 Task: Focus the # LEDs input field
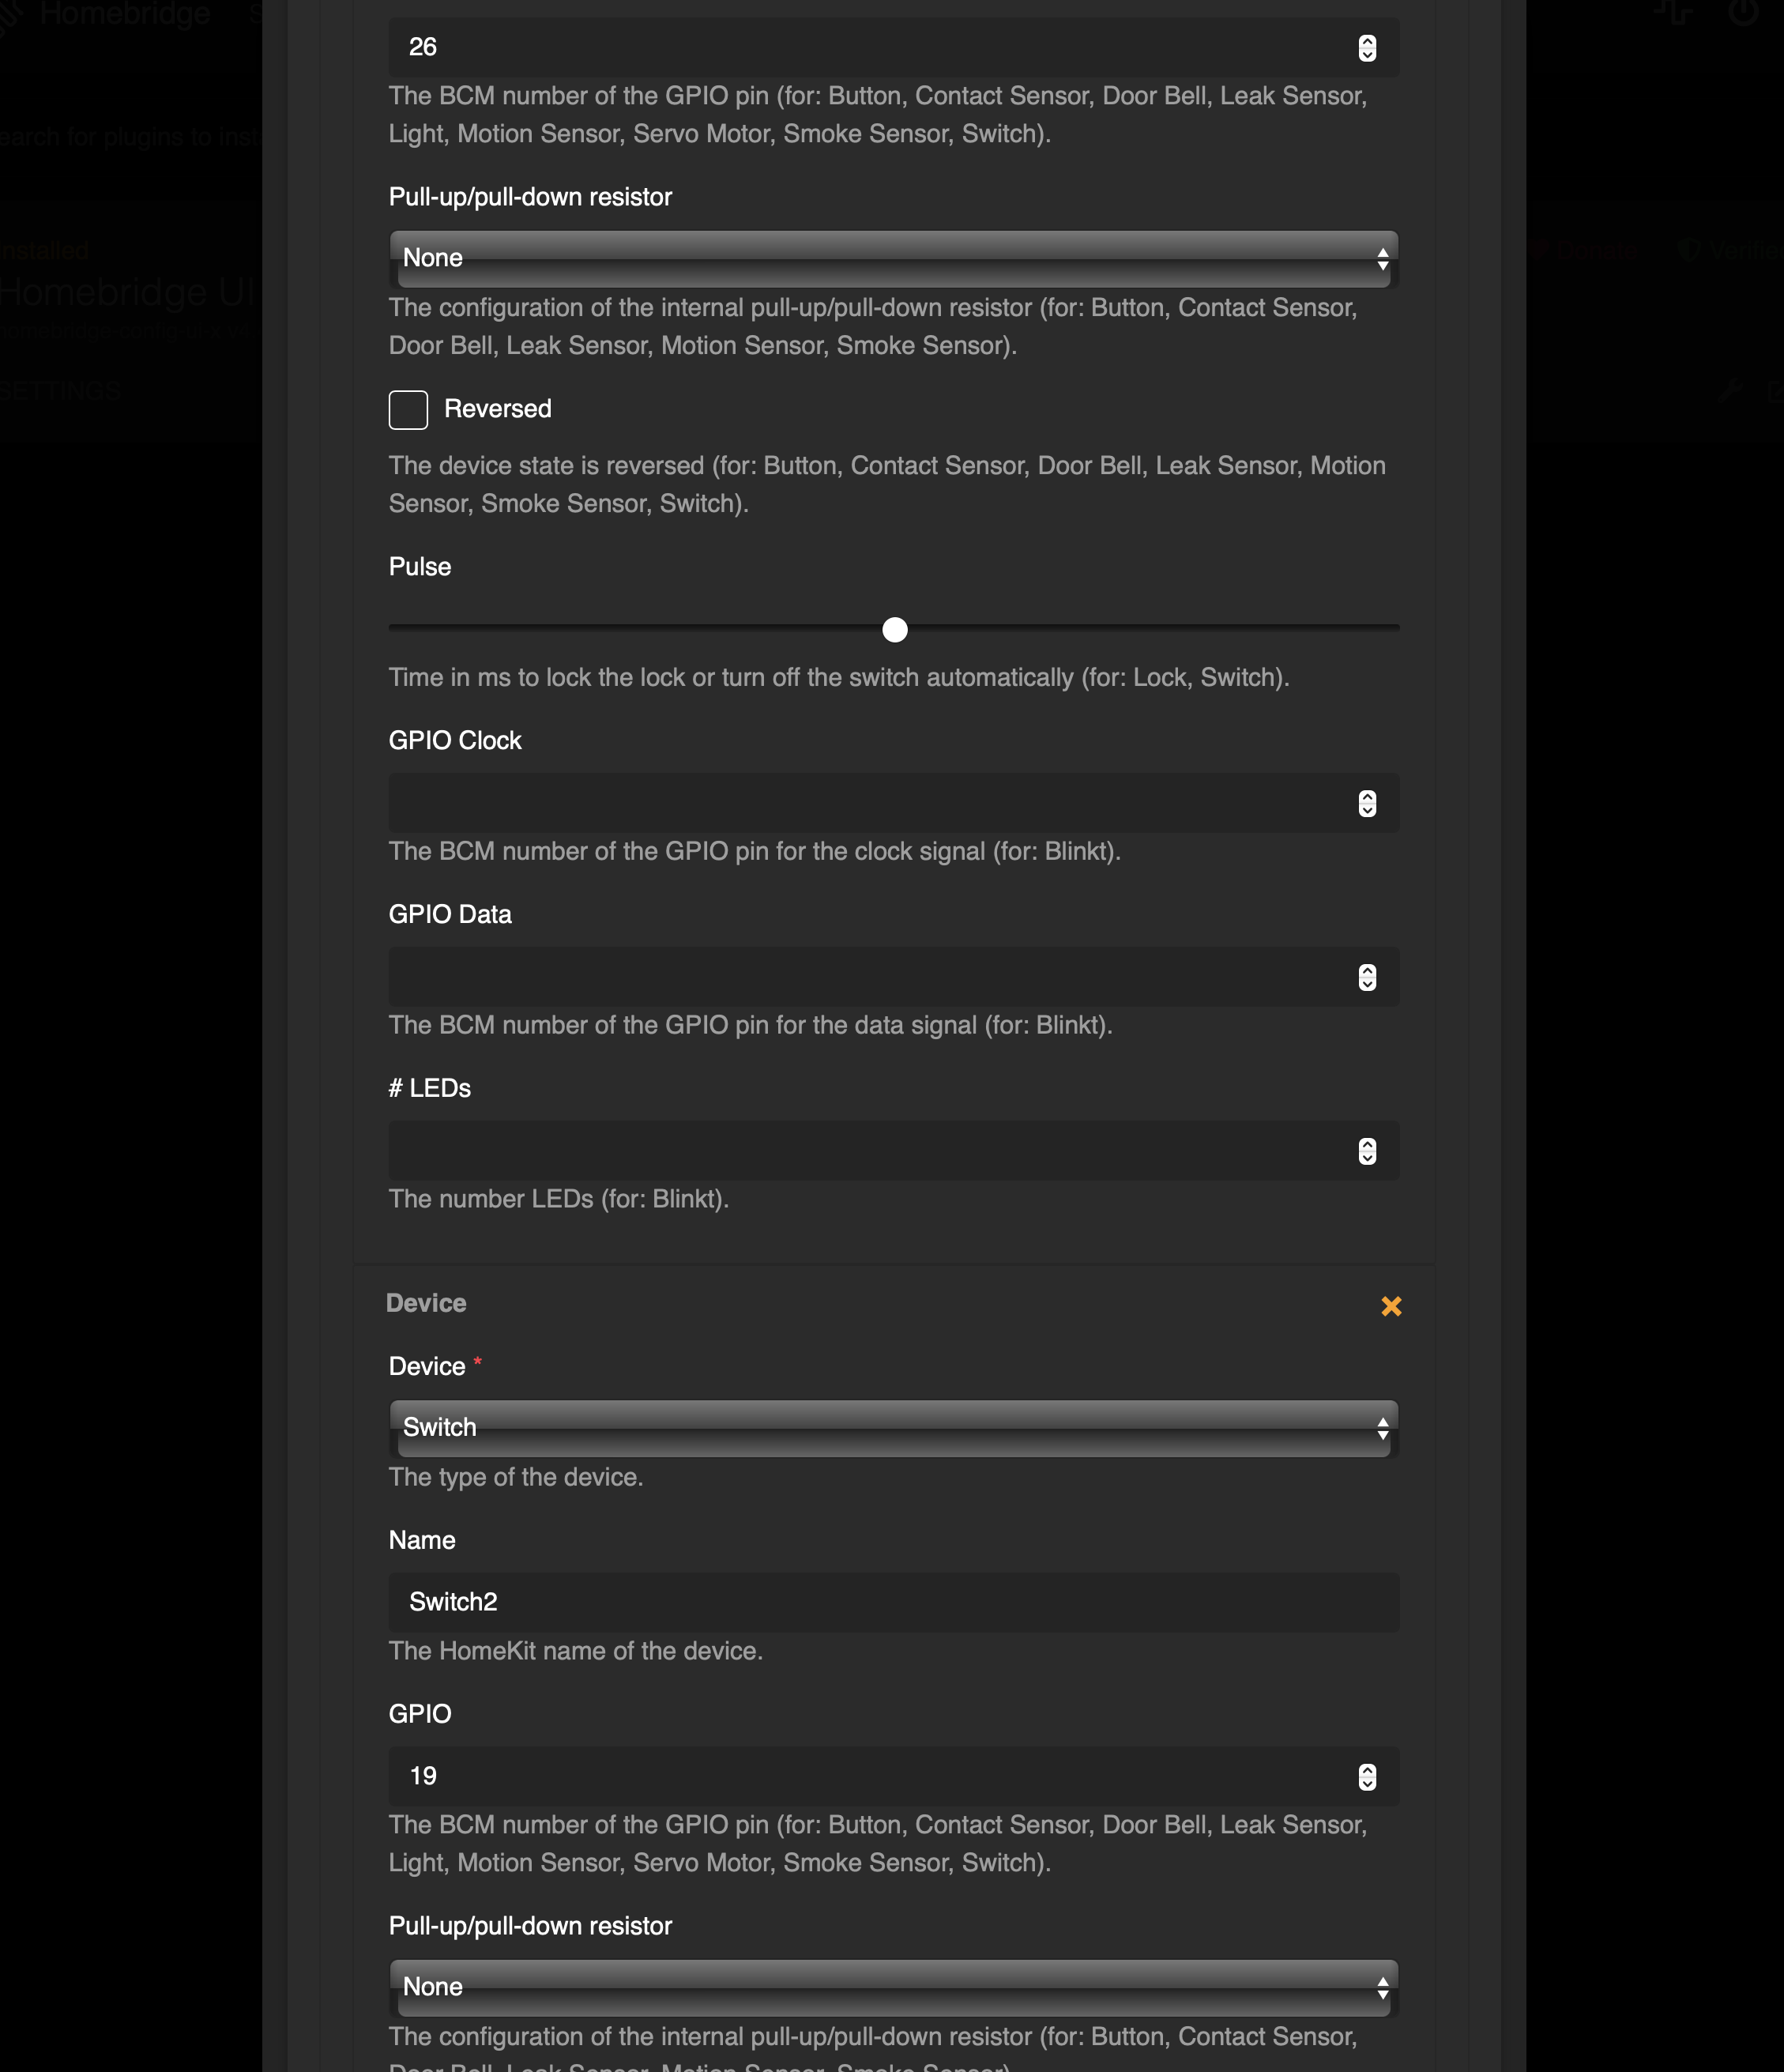coord(894,1151)
